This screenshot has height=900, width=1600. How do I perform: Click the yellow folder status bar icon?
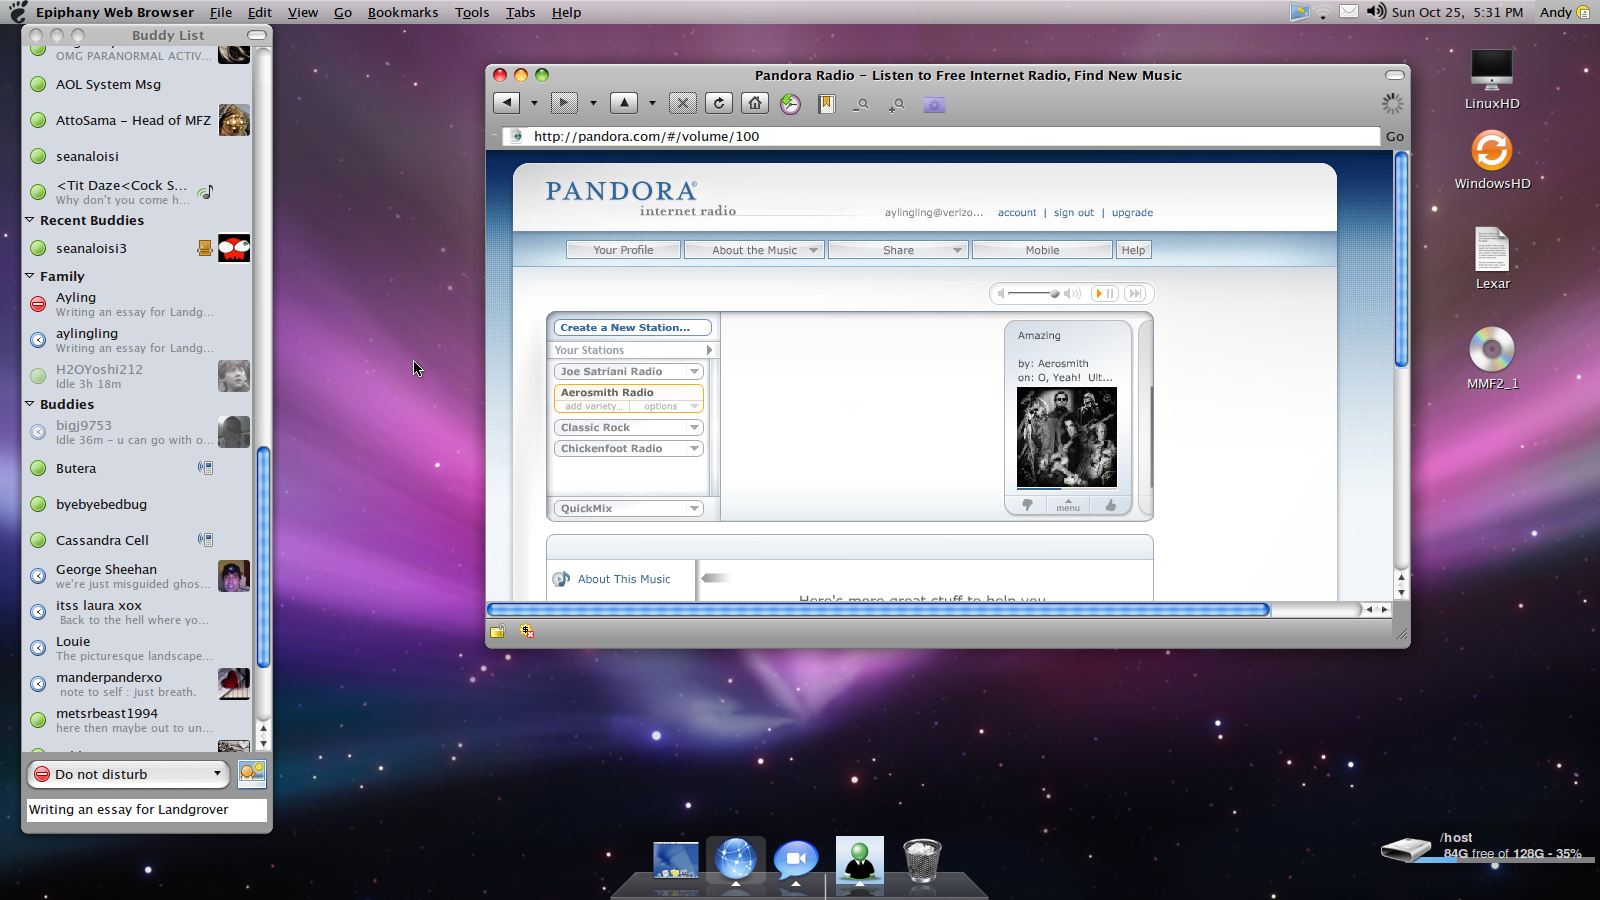coord(498,631)
